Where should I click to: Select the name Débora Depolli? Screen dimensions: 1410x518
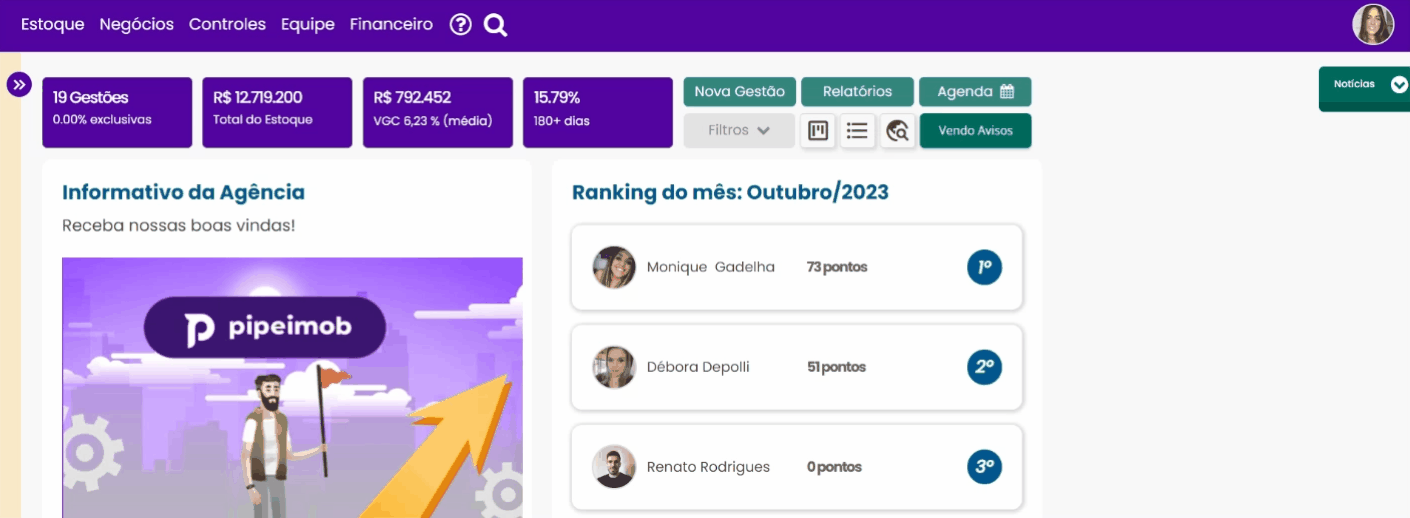698,367
